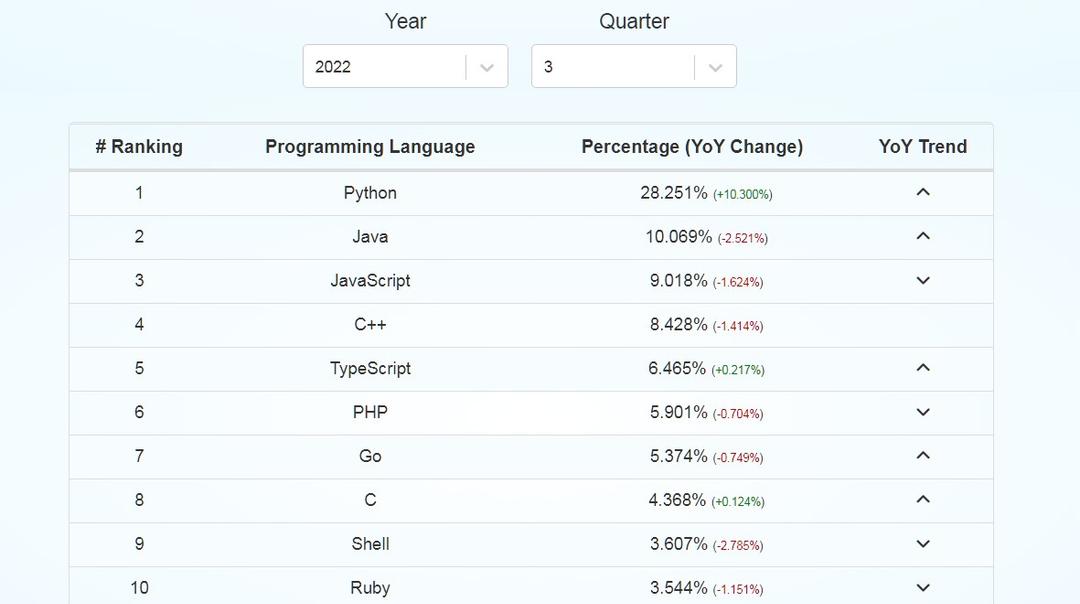Screen dimensions: 1080x604
Task: Click the upward trend arrow for Java
Action: (923, 236)
